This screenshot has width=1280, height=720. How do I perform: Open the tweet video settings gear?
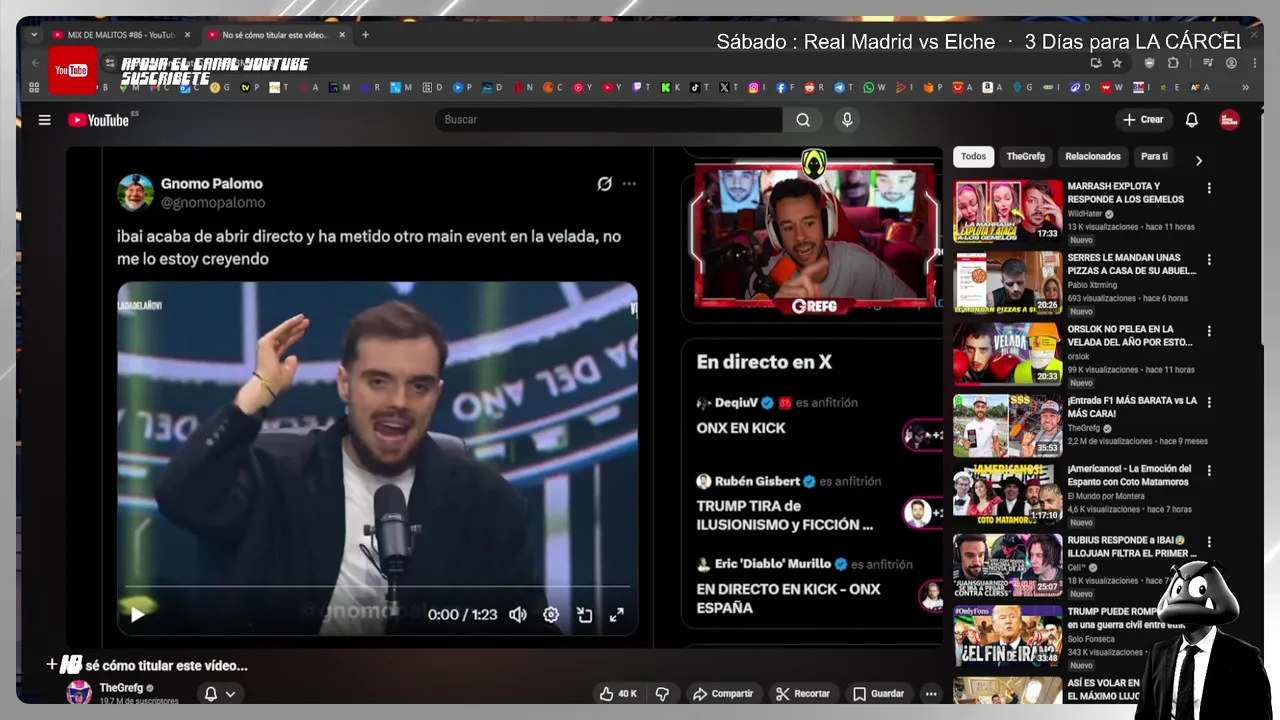click(551, 615)
